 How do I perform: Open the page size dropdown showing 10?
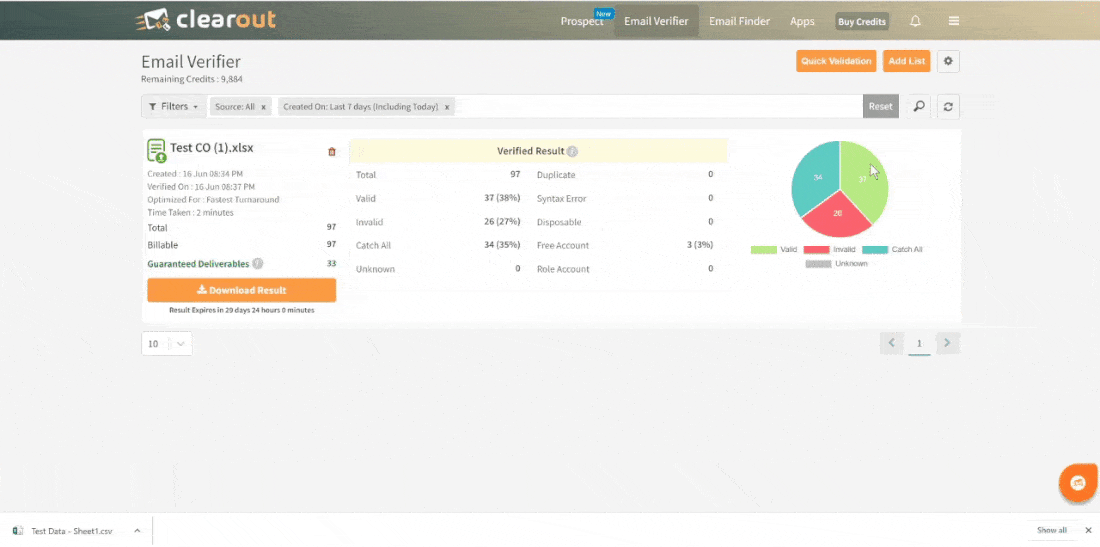[166, 344]
